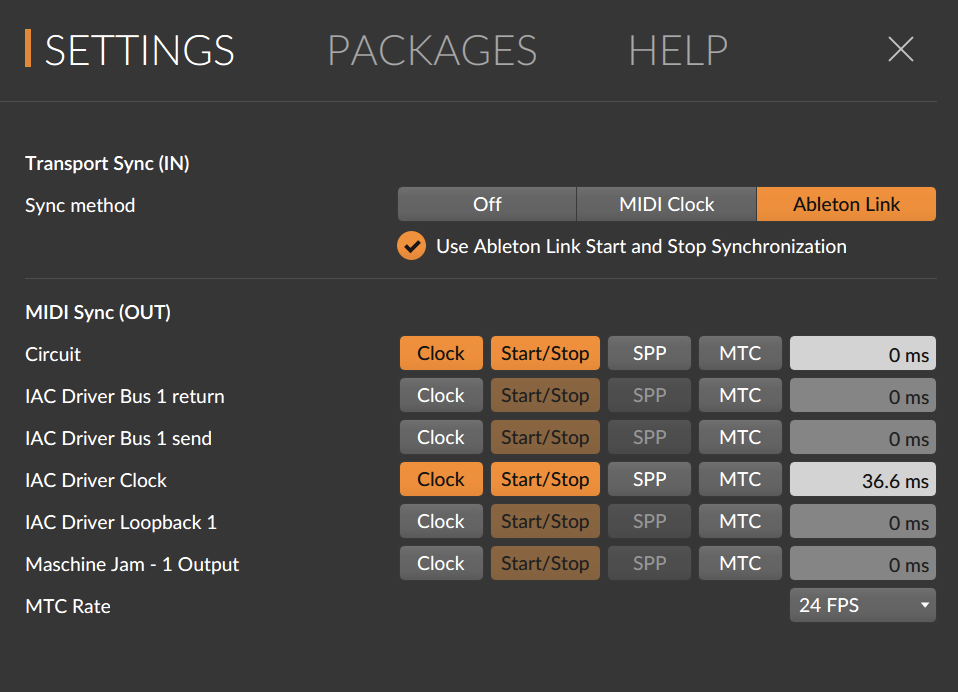The height and width of the screenshot is (692, 958).
Task: Click the MIDI Sync (OUT) heading
Action: click(98, 313)
